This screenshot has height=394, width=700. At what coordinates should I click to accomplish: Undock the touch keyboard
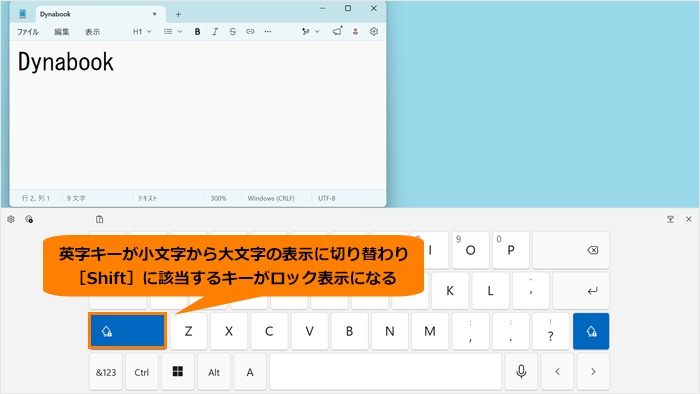point(671,219)
